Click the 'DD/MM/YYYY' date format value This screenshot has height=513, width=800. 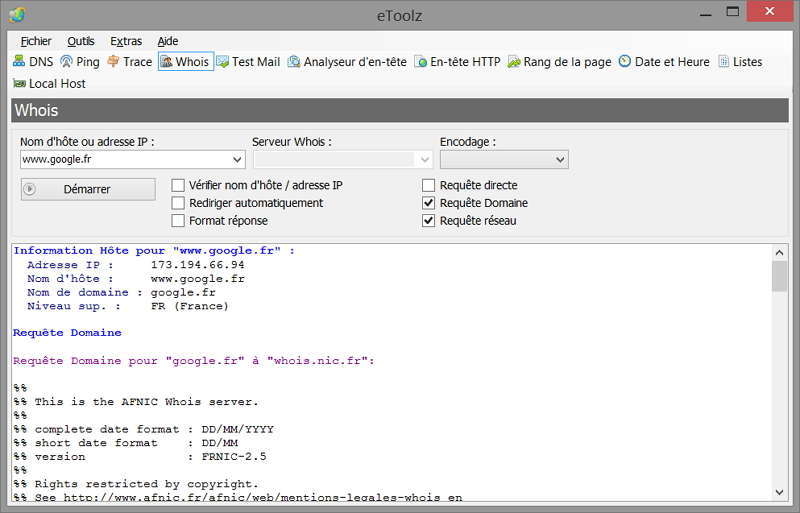point(238,429)
